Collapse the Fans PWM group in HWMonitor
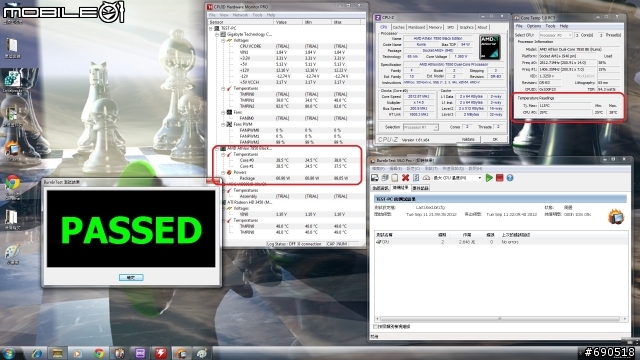This screenshot has height=360, width=640. [x=223, y=124]
